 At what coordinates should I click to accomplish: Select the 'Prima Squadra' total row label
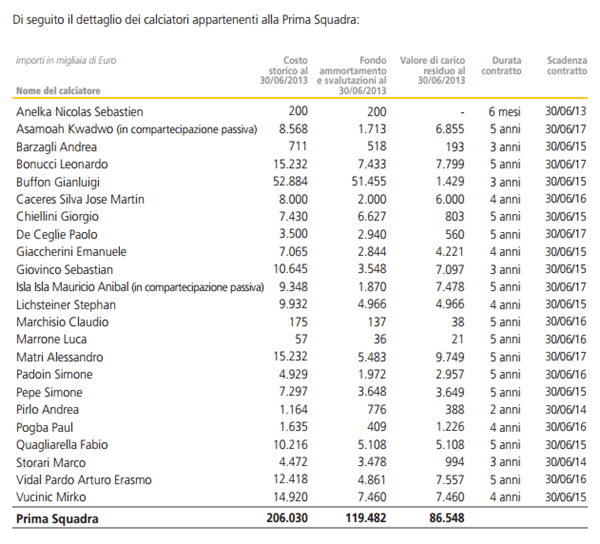point(59,520)
